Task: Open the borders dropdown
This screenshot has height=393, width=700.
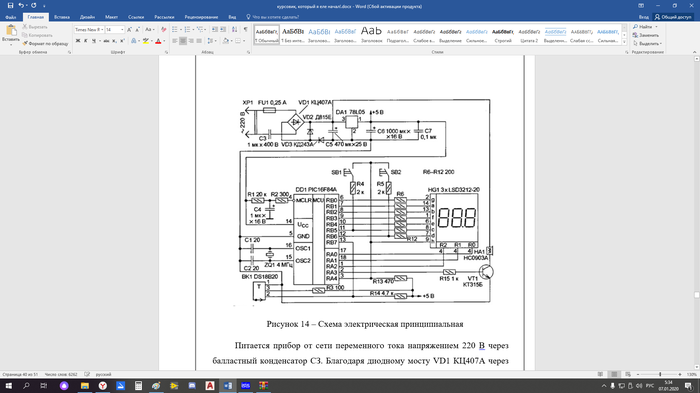Action: tap(243, 41)
